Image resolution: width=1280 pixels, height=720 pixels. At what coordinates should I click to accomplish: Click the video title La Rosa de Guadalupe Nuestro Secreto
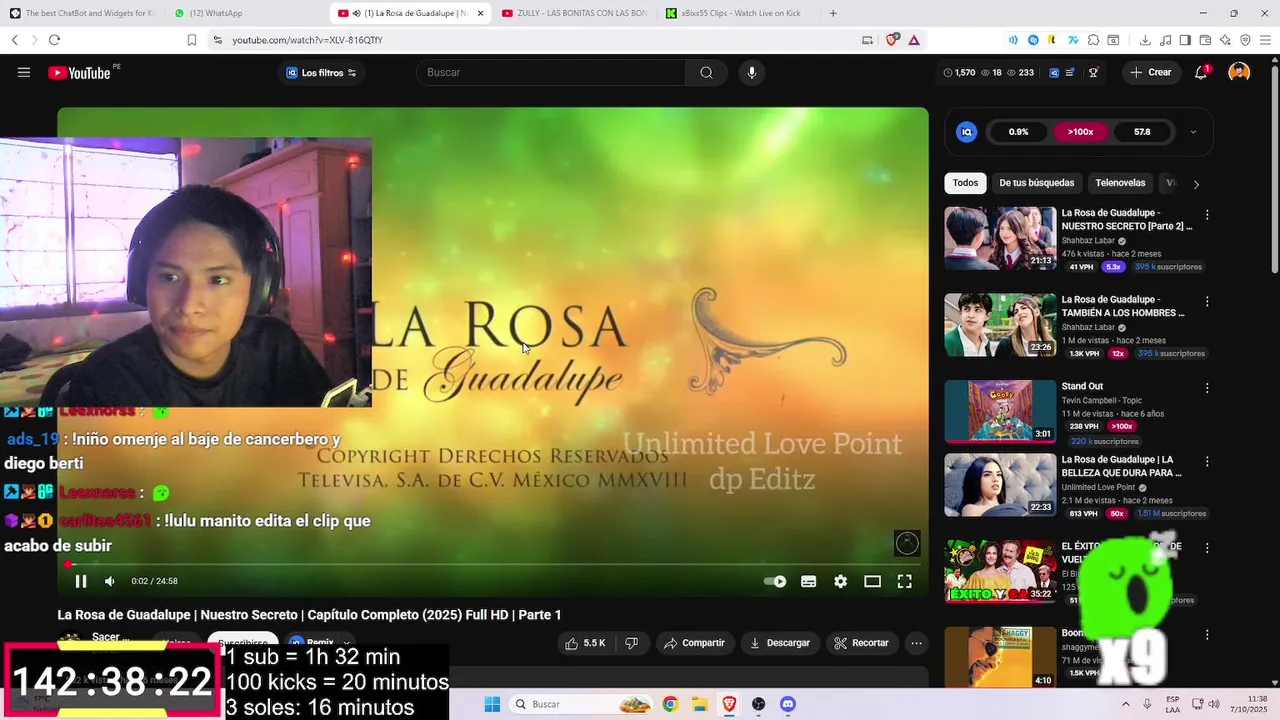click(309, 615)
